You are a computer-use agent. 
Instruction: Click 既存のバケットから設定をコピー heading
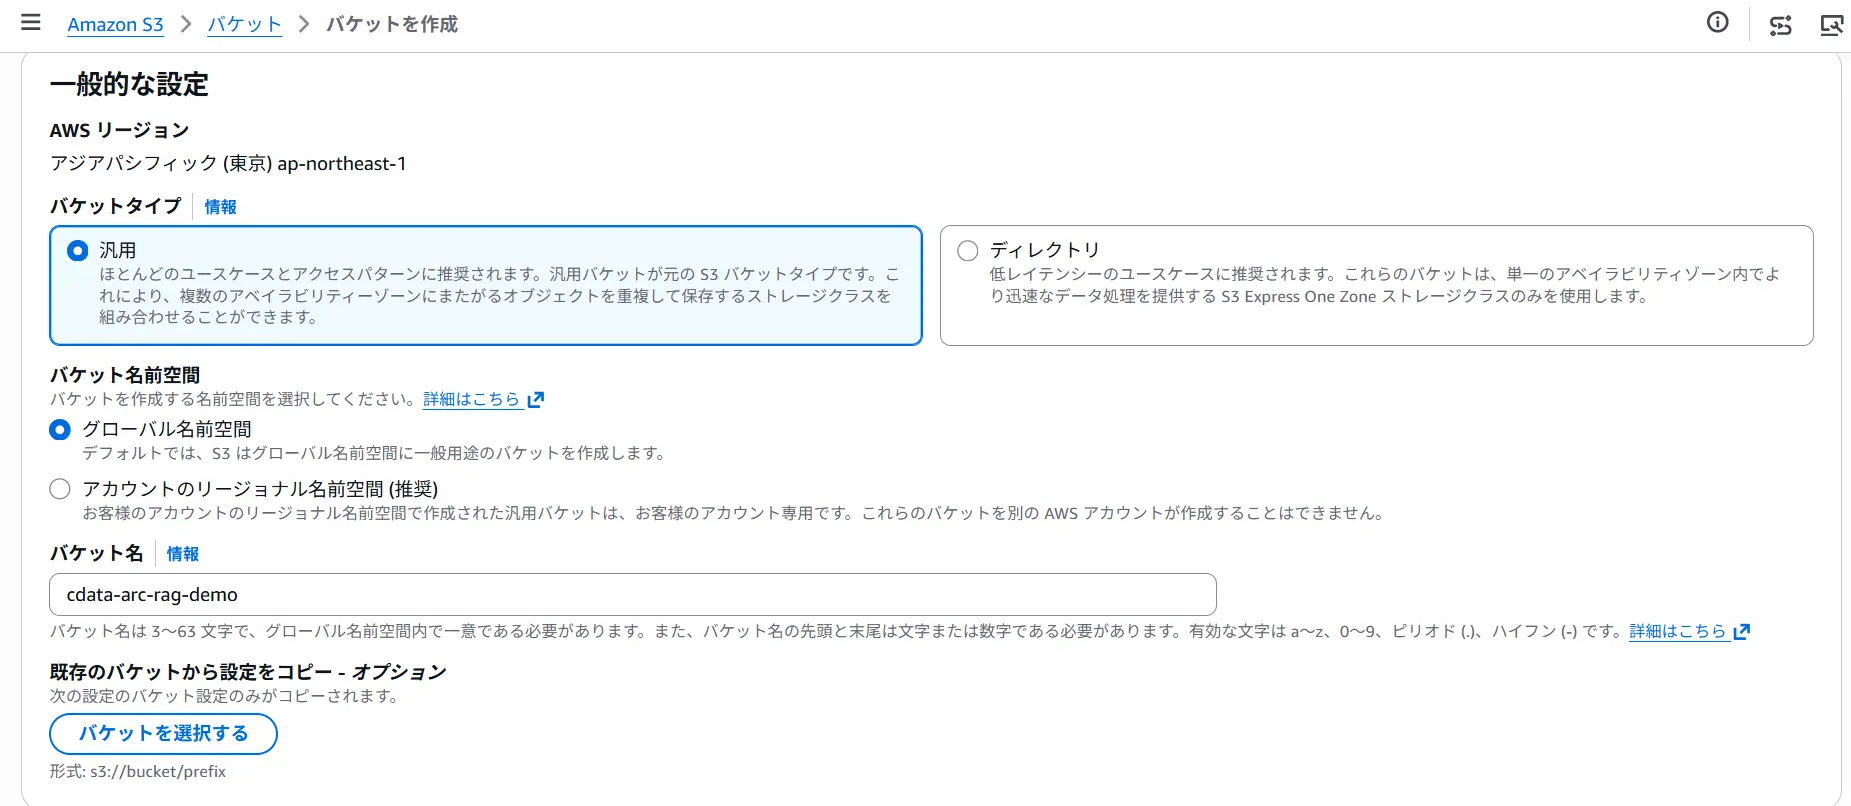248,672
